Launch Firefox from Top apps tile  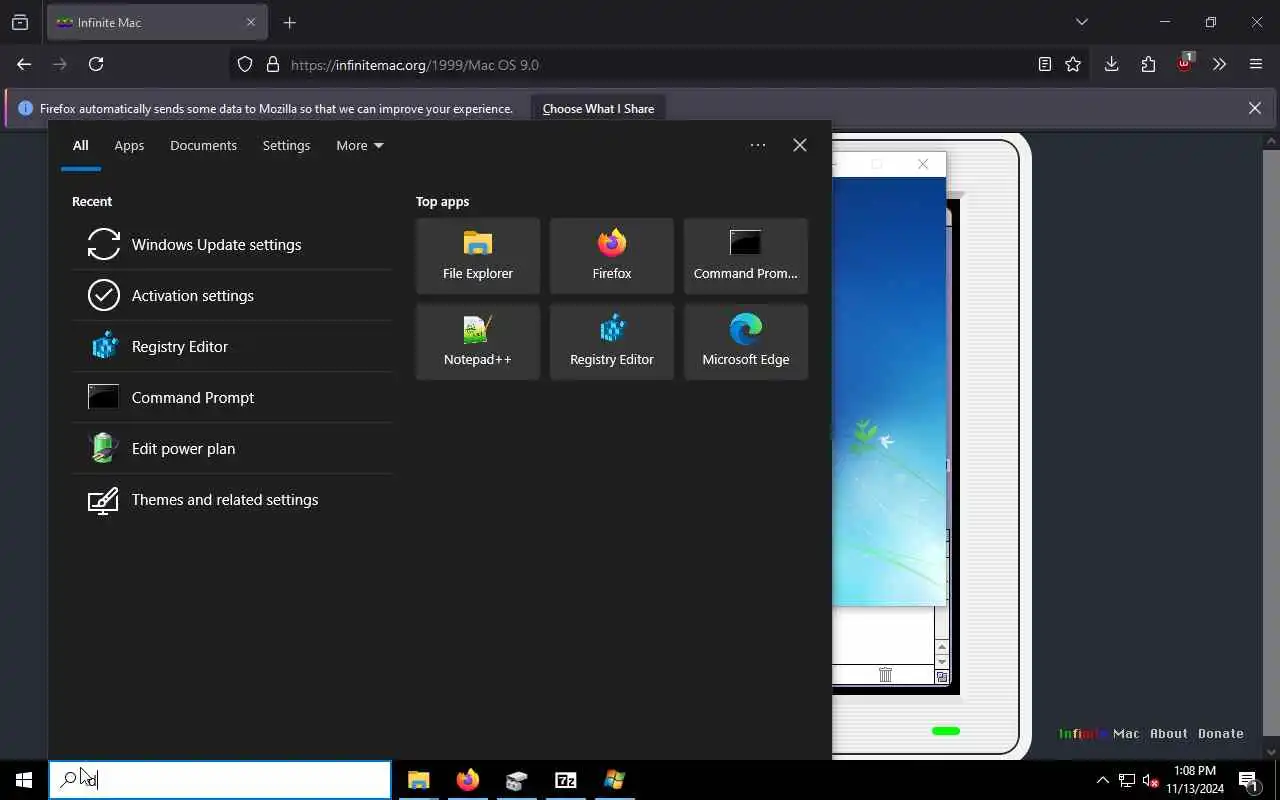pyautogui.click(x=612, y=256)
